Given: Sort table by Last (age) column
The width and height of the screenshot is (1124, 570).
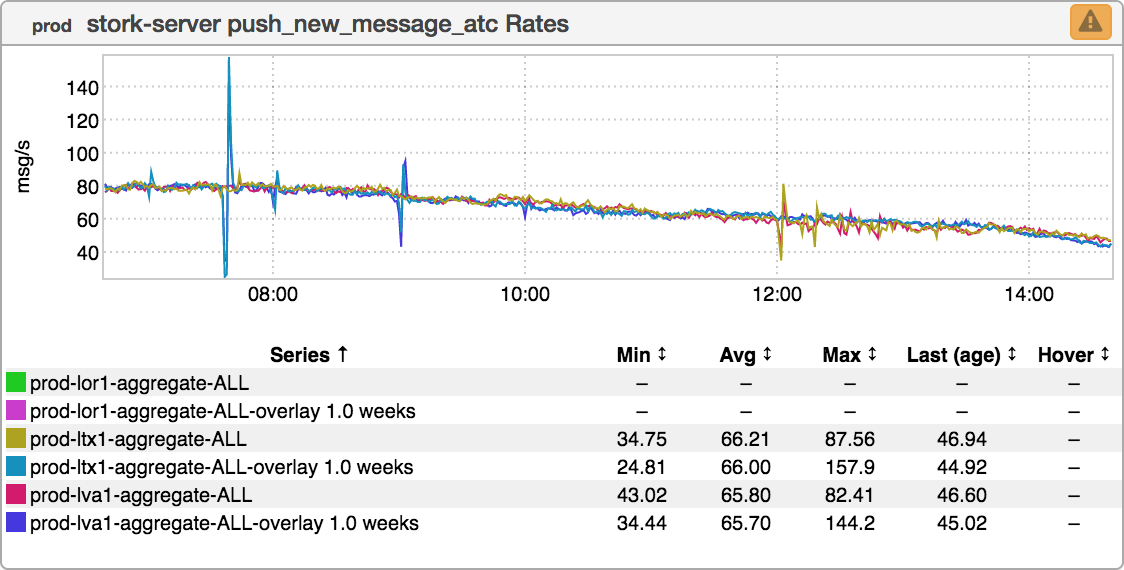Looking at the screenshot, I should [x=961, y=355].
